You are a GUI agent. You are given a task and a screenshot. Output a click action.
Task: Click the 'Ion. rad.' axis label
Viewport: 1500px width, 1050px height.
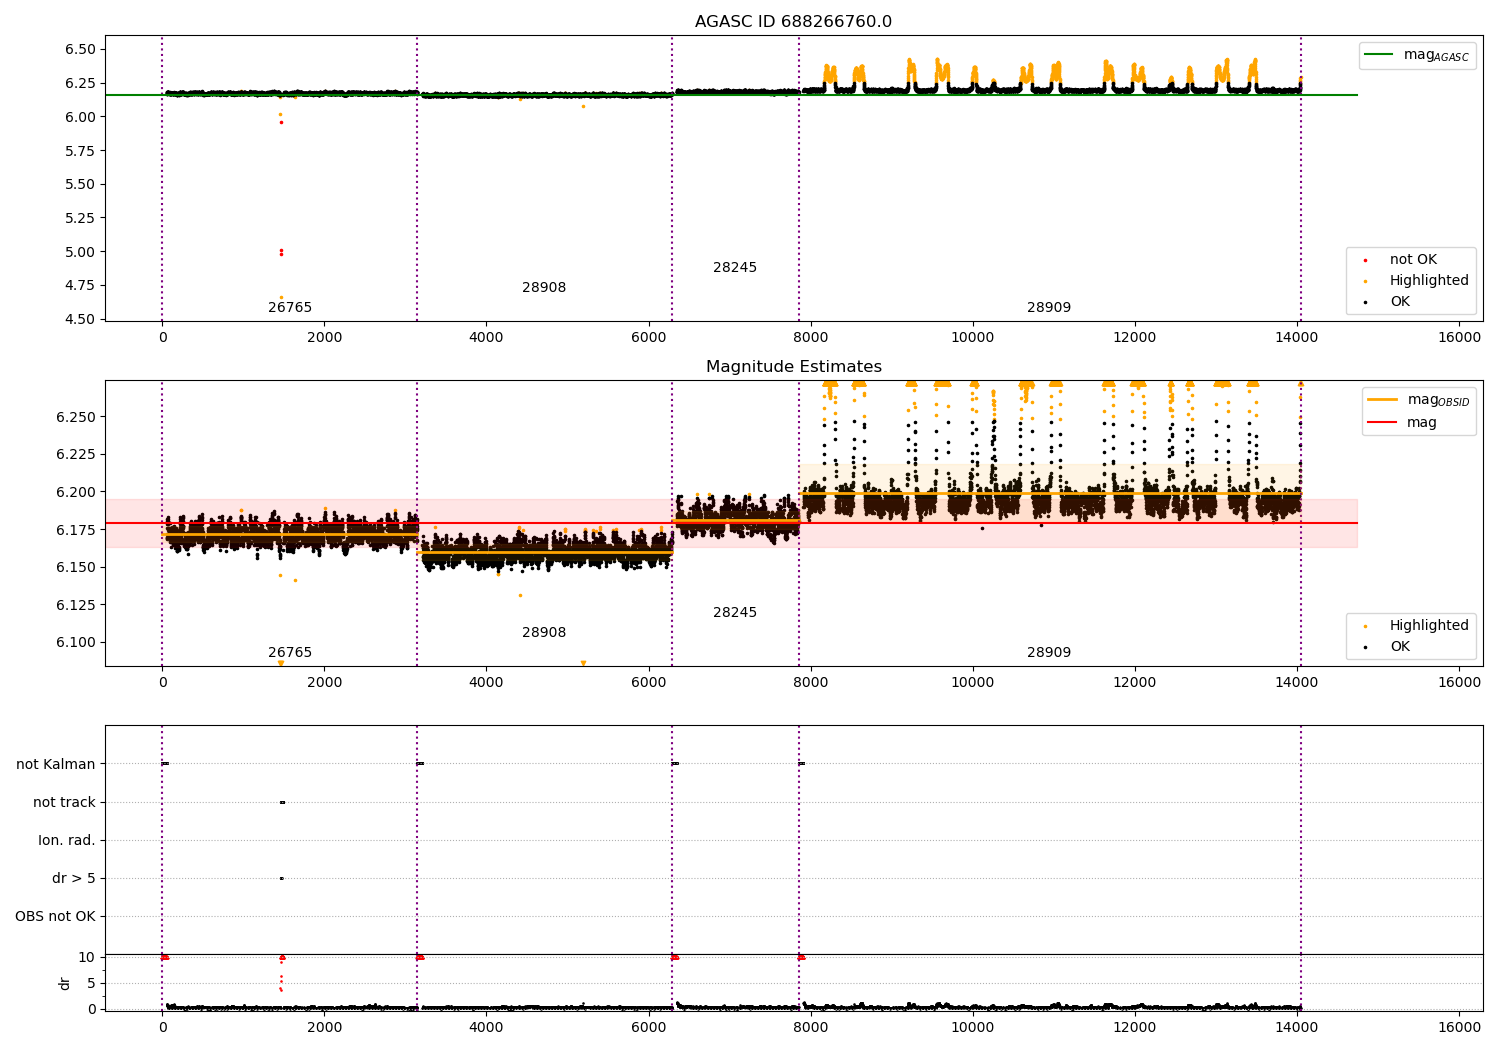(67, 841)
